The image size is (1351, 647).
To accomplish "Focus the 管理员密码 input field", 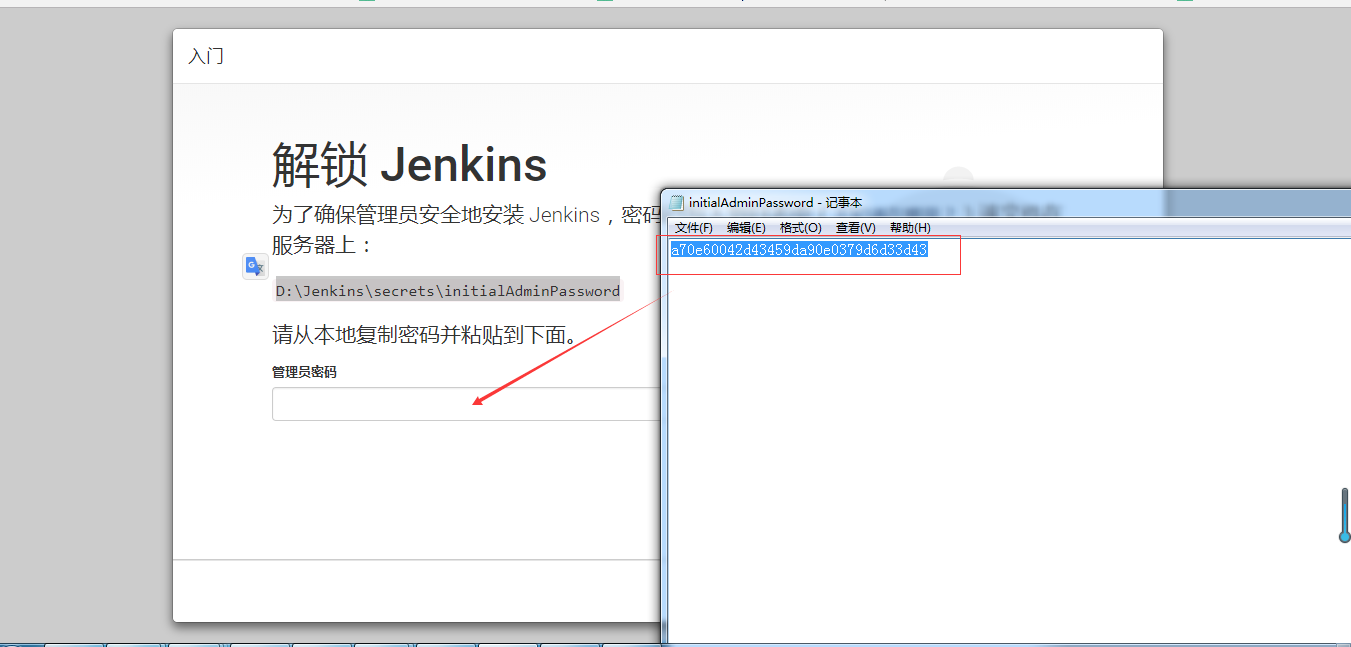I will click(466, 404).
